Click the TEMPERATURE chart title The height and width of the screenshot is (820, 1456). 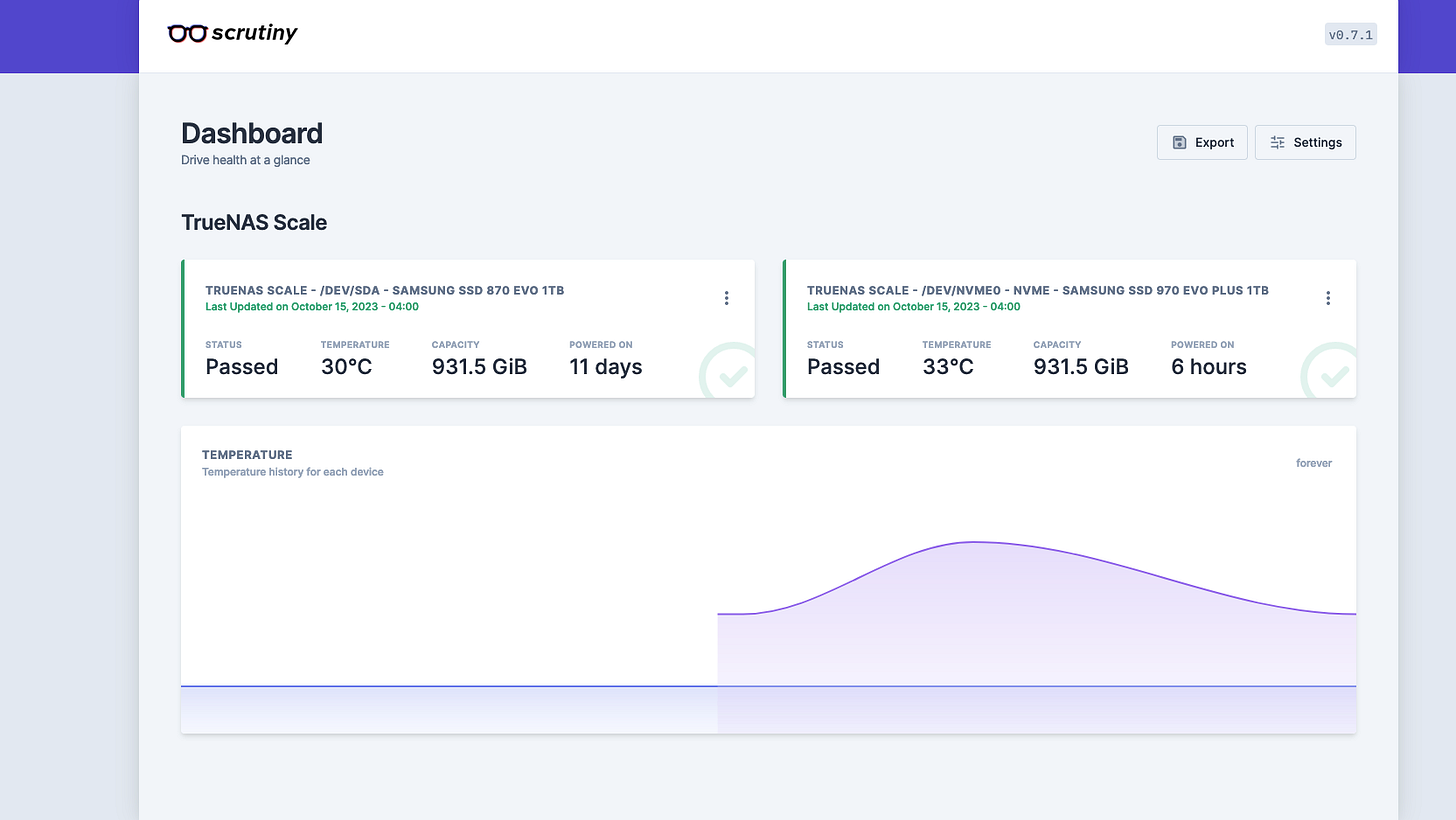click(247, 455)
